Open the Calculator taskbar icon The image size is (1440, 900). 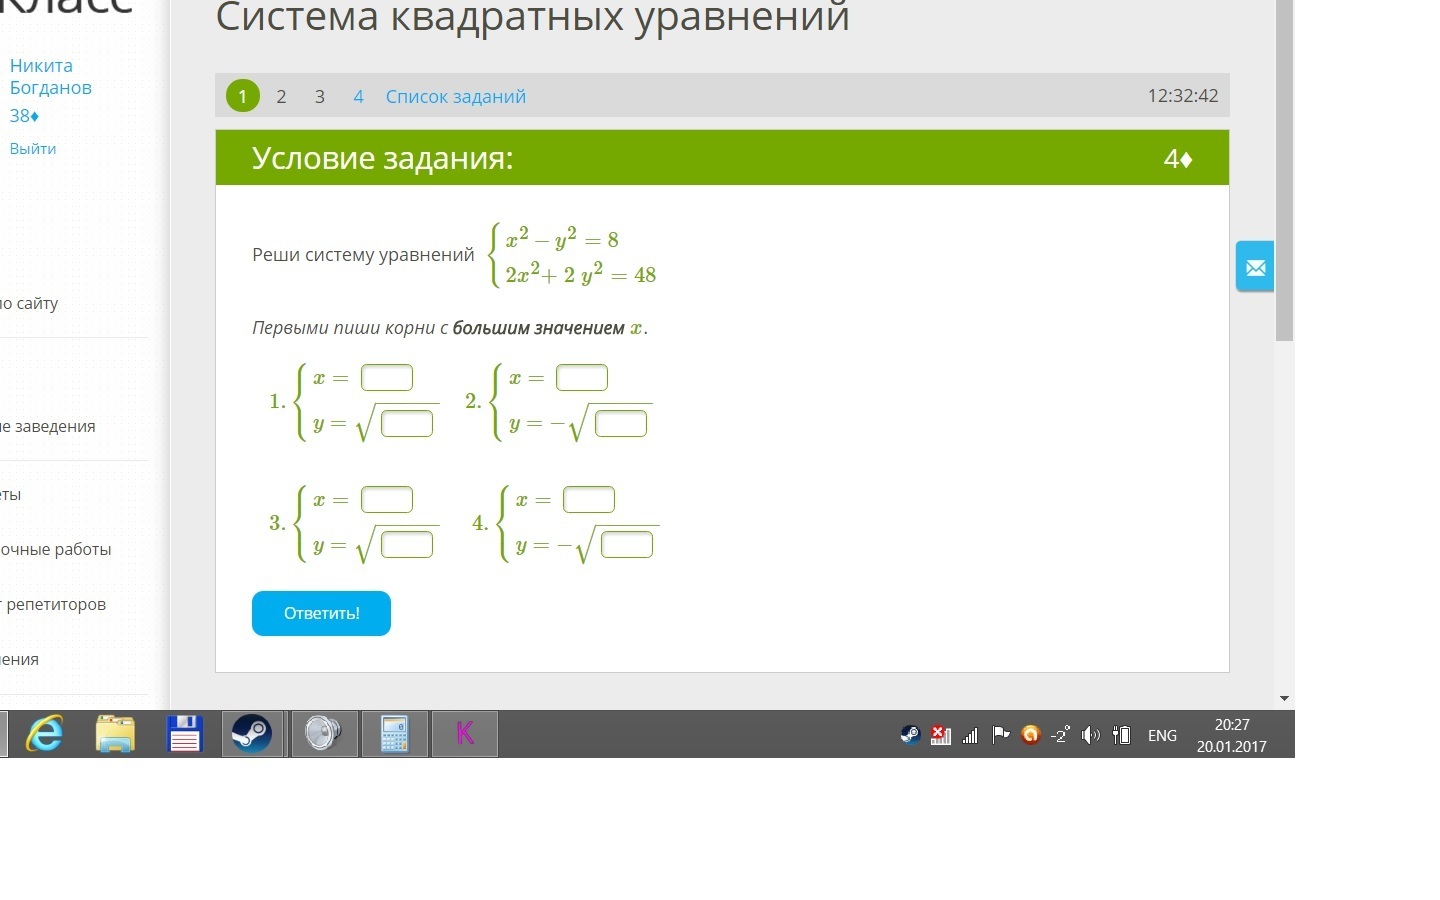[394, 734]
